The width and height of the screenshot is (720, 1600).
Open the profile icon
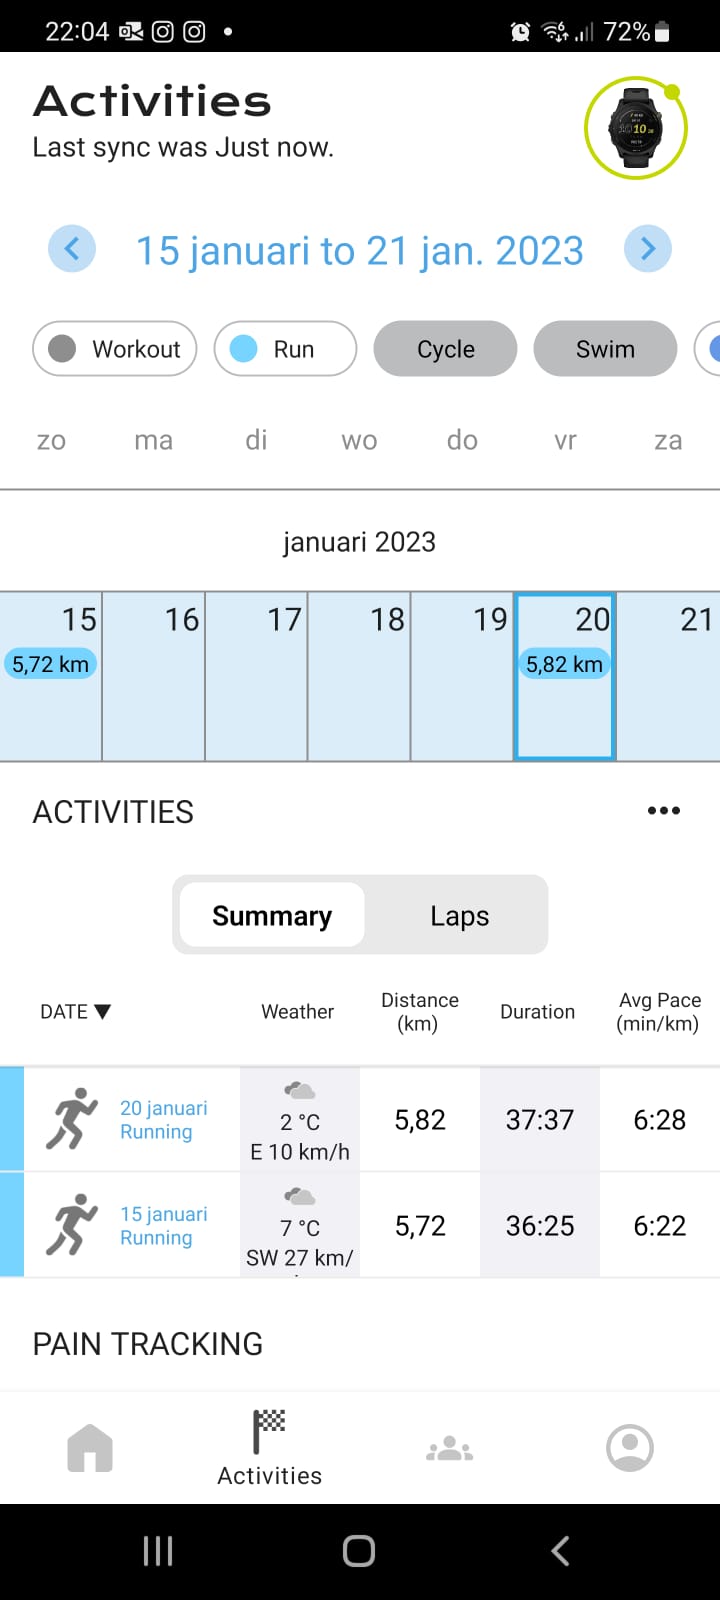(x=630, y=1448)
